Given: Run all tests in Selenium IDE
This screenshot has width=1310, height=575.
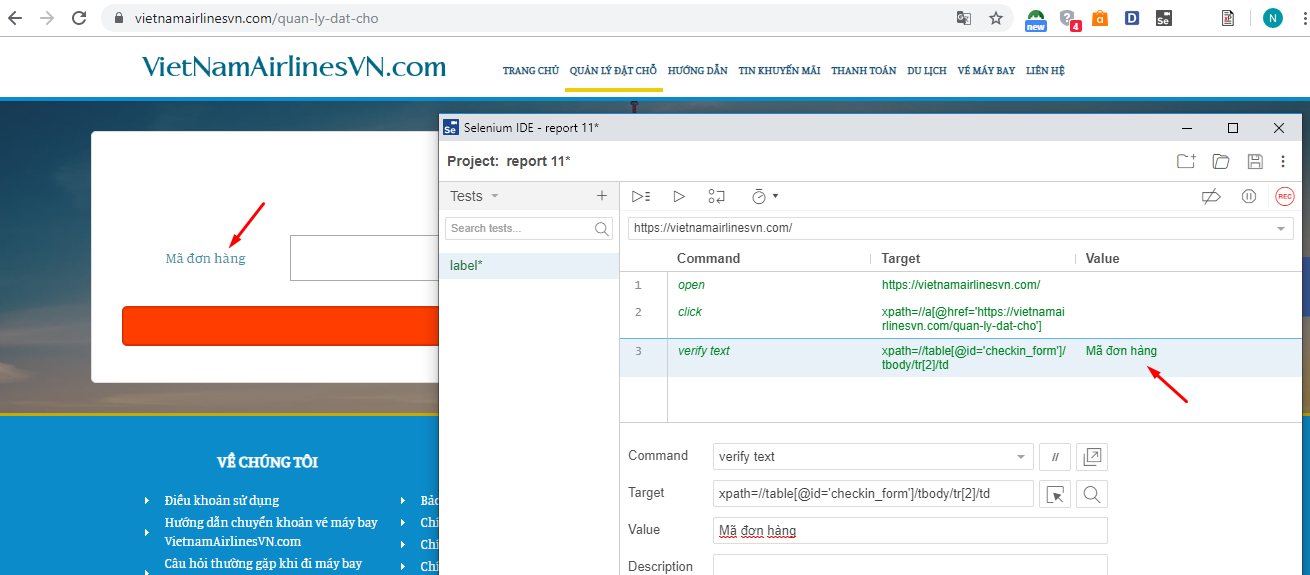Looking at the screenshot, I should point(641,196).
